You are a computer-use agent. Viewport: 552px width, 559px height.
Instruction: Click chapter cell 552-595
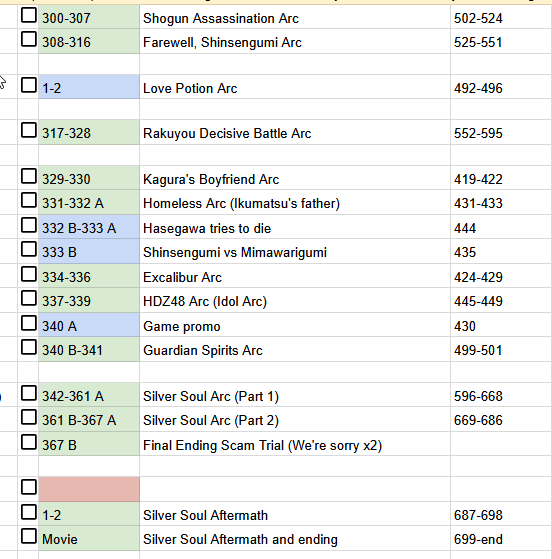tap(501, 132)
